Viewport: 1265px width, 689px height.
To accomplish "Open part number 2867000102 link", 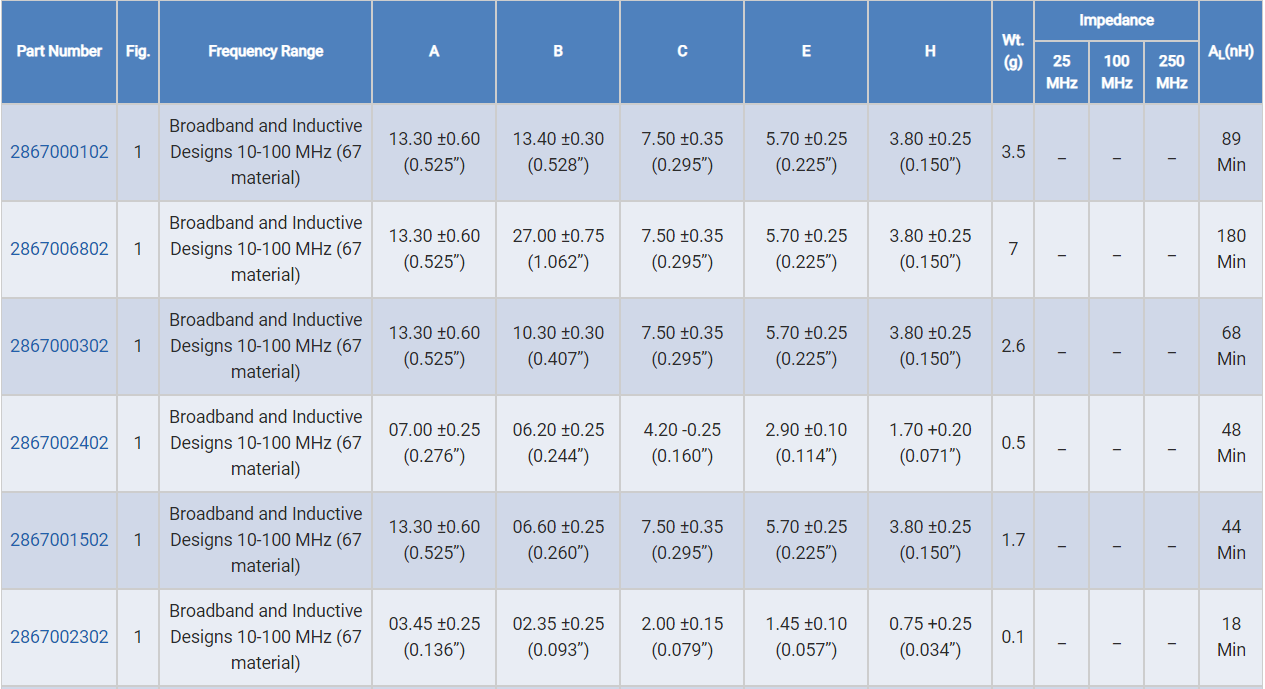I will click(x=59, y=152).
